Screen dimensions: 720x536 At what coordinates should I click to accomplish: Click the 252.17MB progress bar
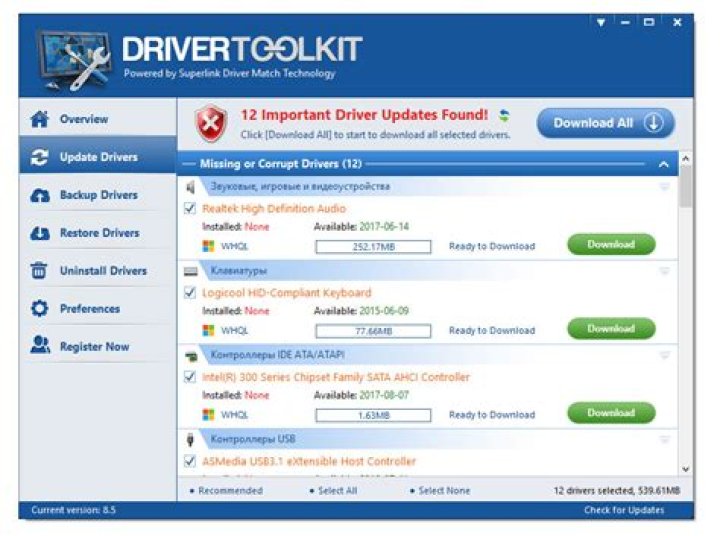[373, 247]
